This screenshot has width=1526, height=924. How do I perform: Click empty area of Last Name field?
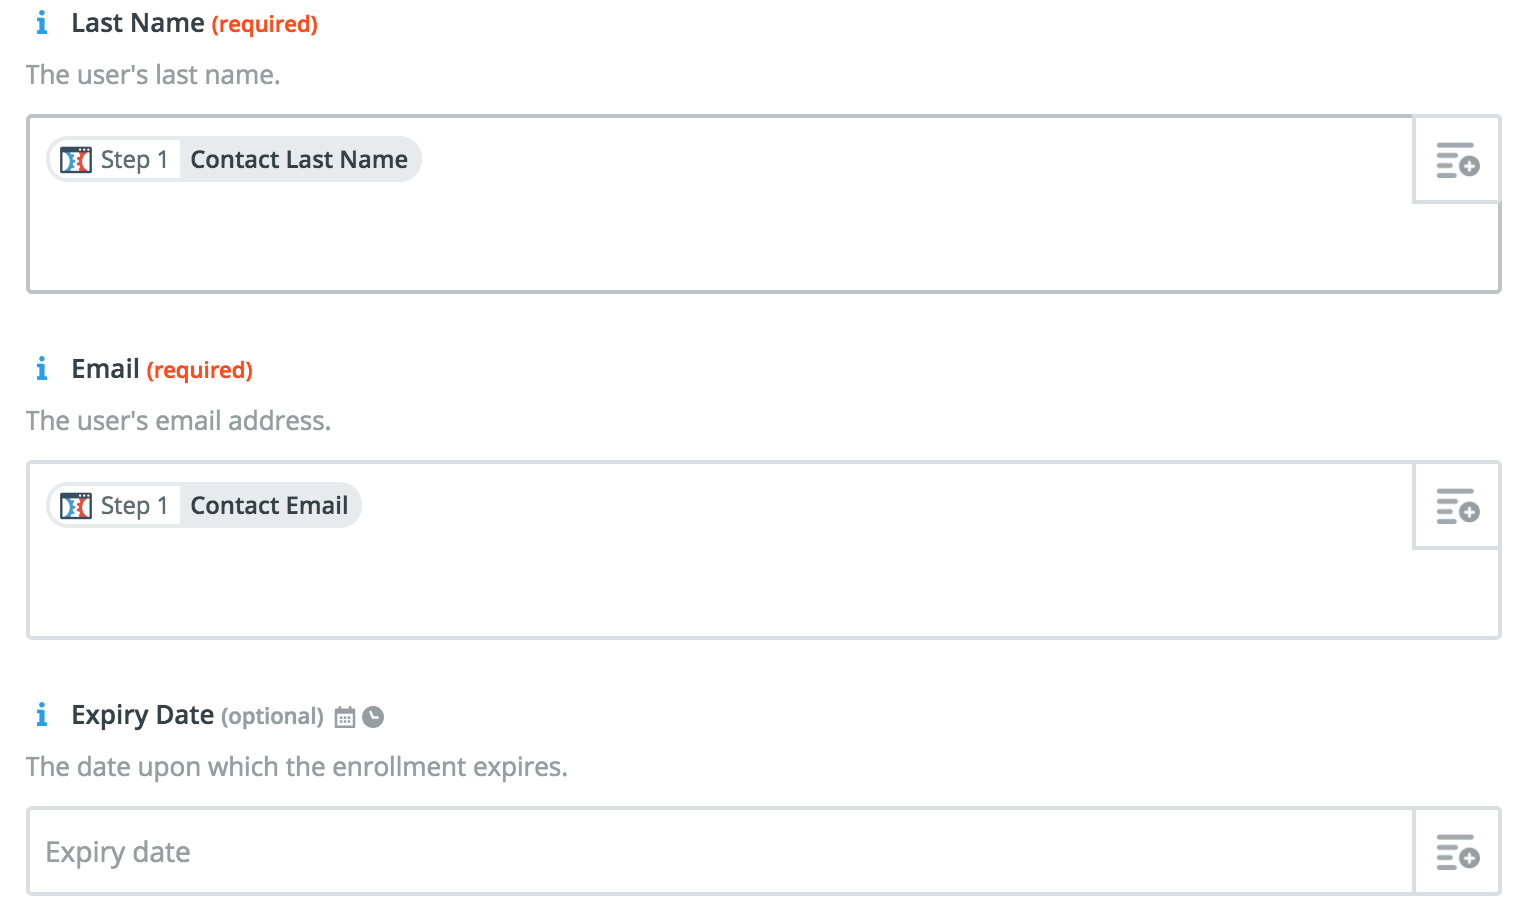pos(720,240)
